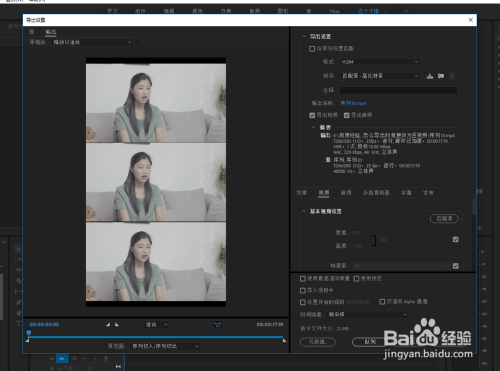Click the save preset icon
The image size is (500, 371).
(430, 76)
